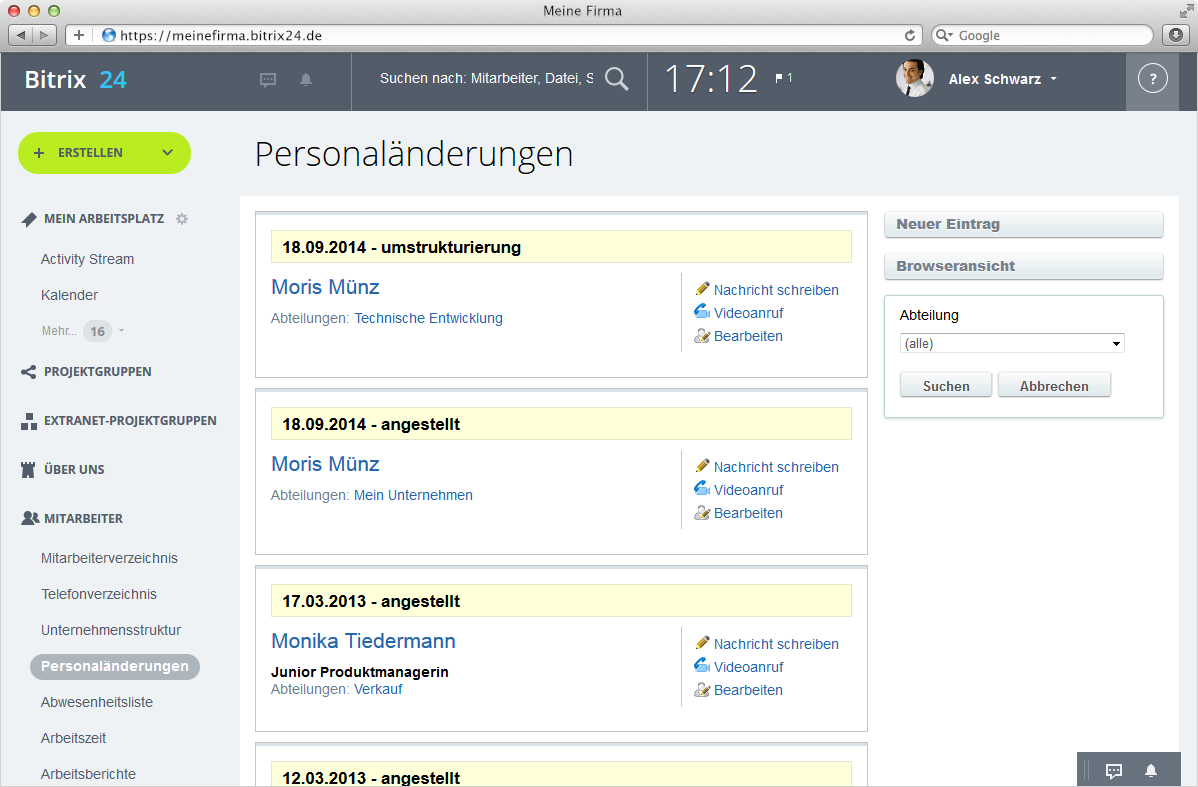
Task: Click the Über uns castle icon
Action: pos(28,470)
